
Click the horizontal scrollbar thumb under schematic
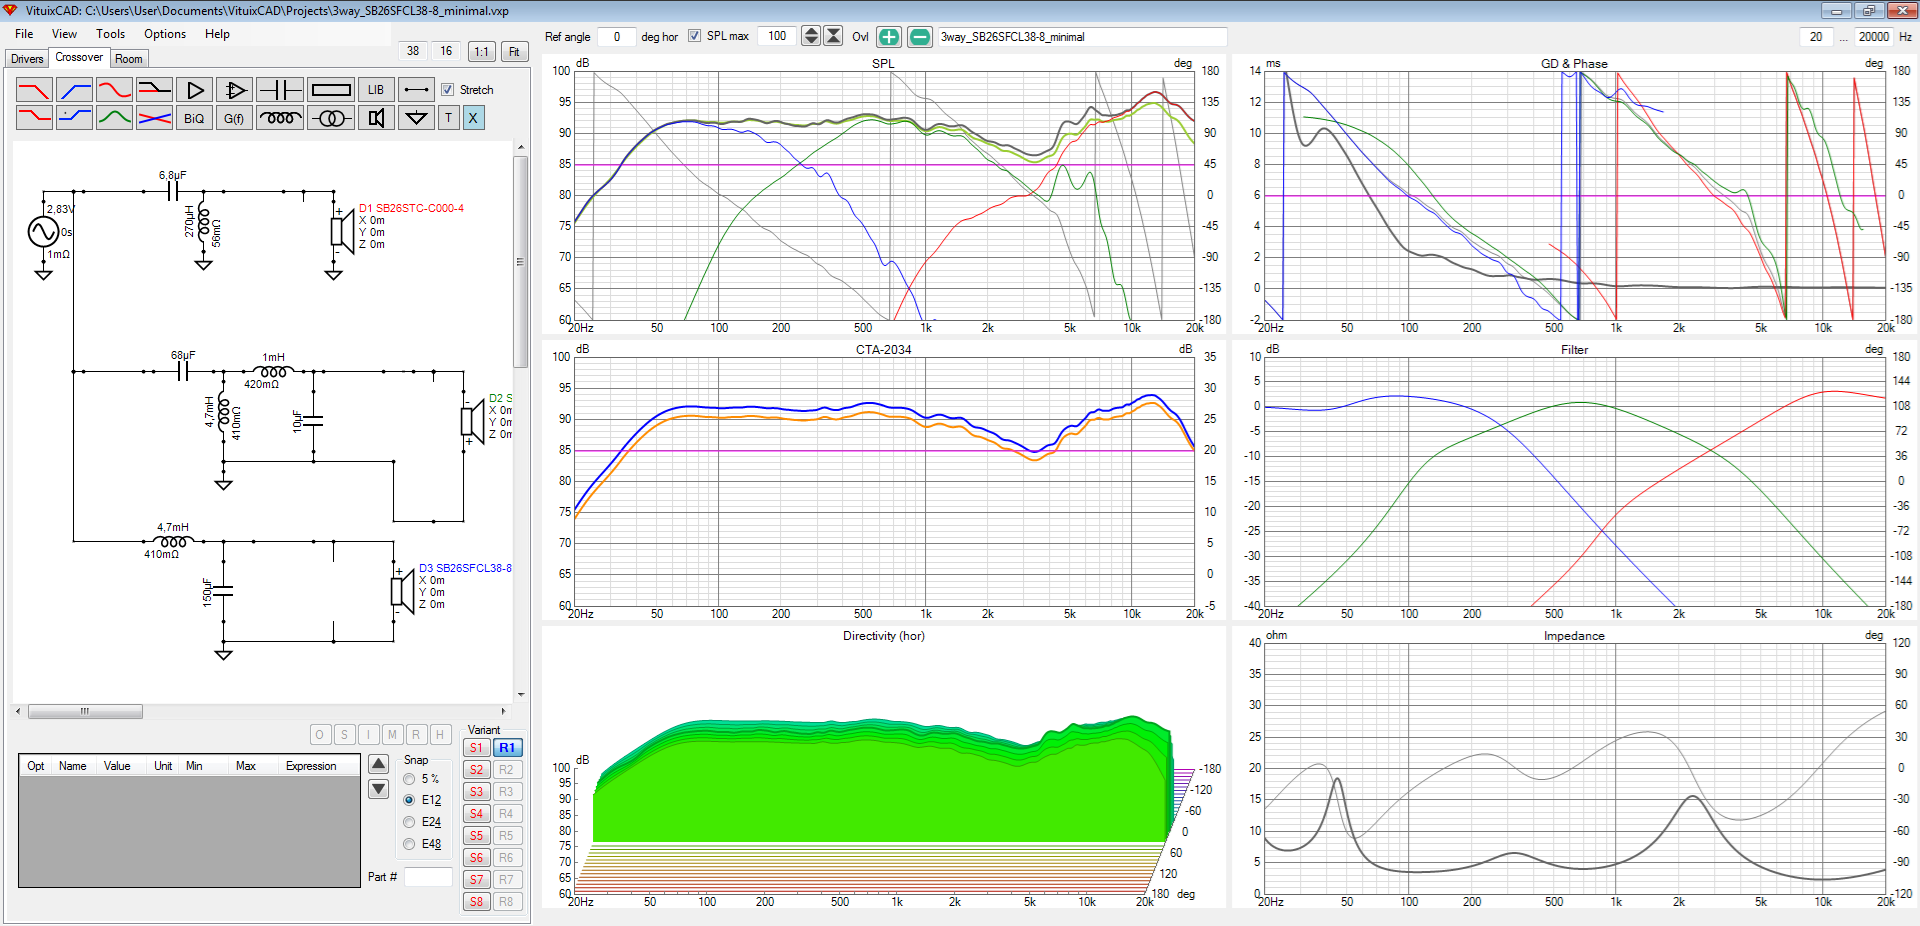85,712
